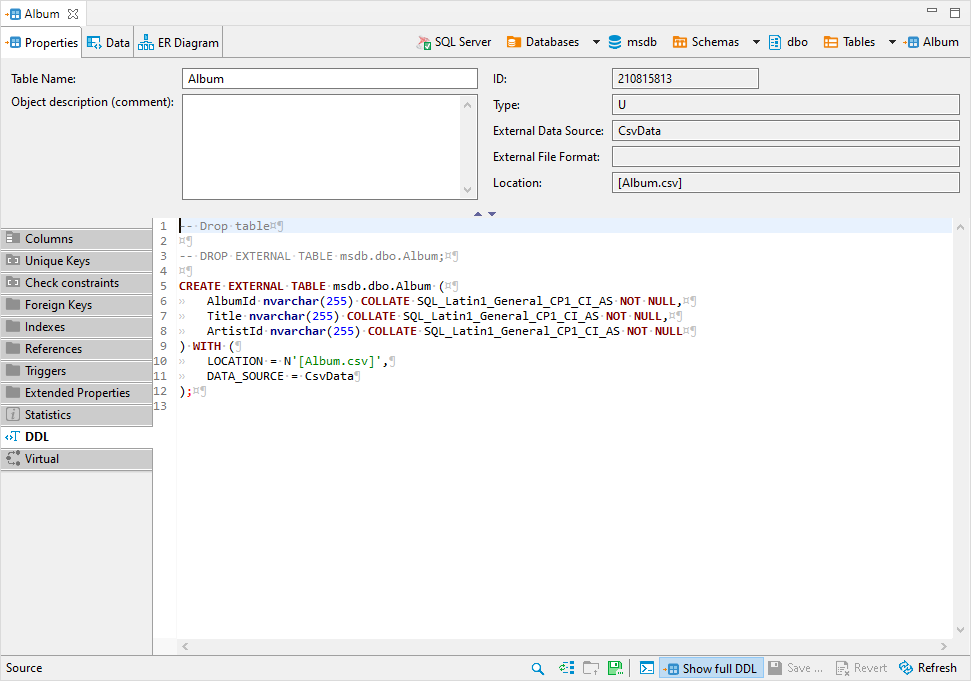
Task: Click the Location field
Action: click(x=785, y=183)
